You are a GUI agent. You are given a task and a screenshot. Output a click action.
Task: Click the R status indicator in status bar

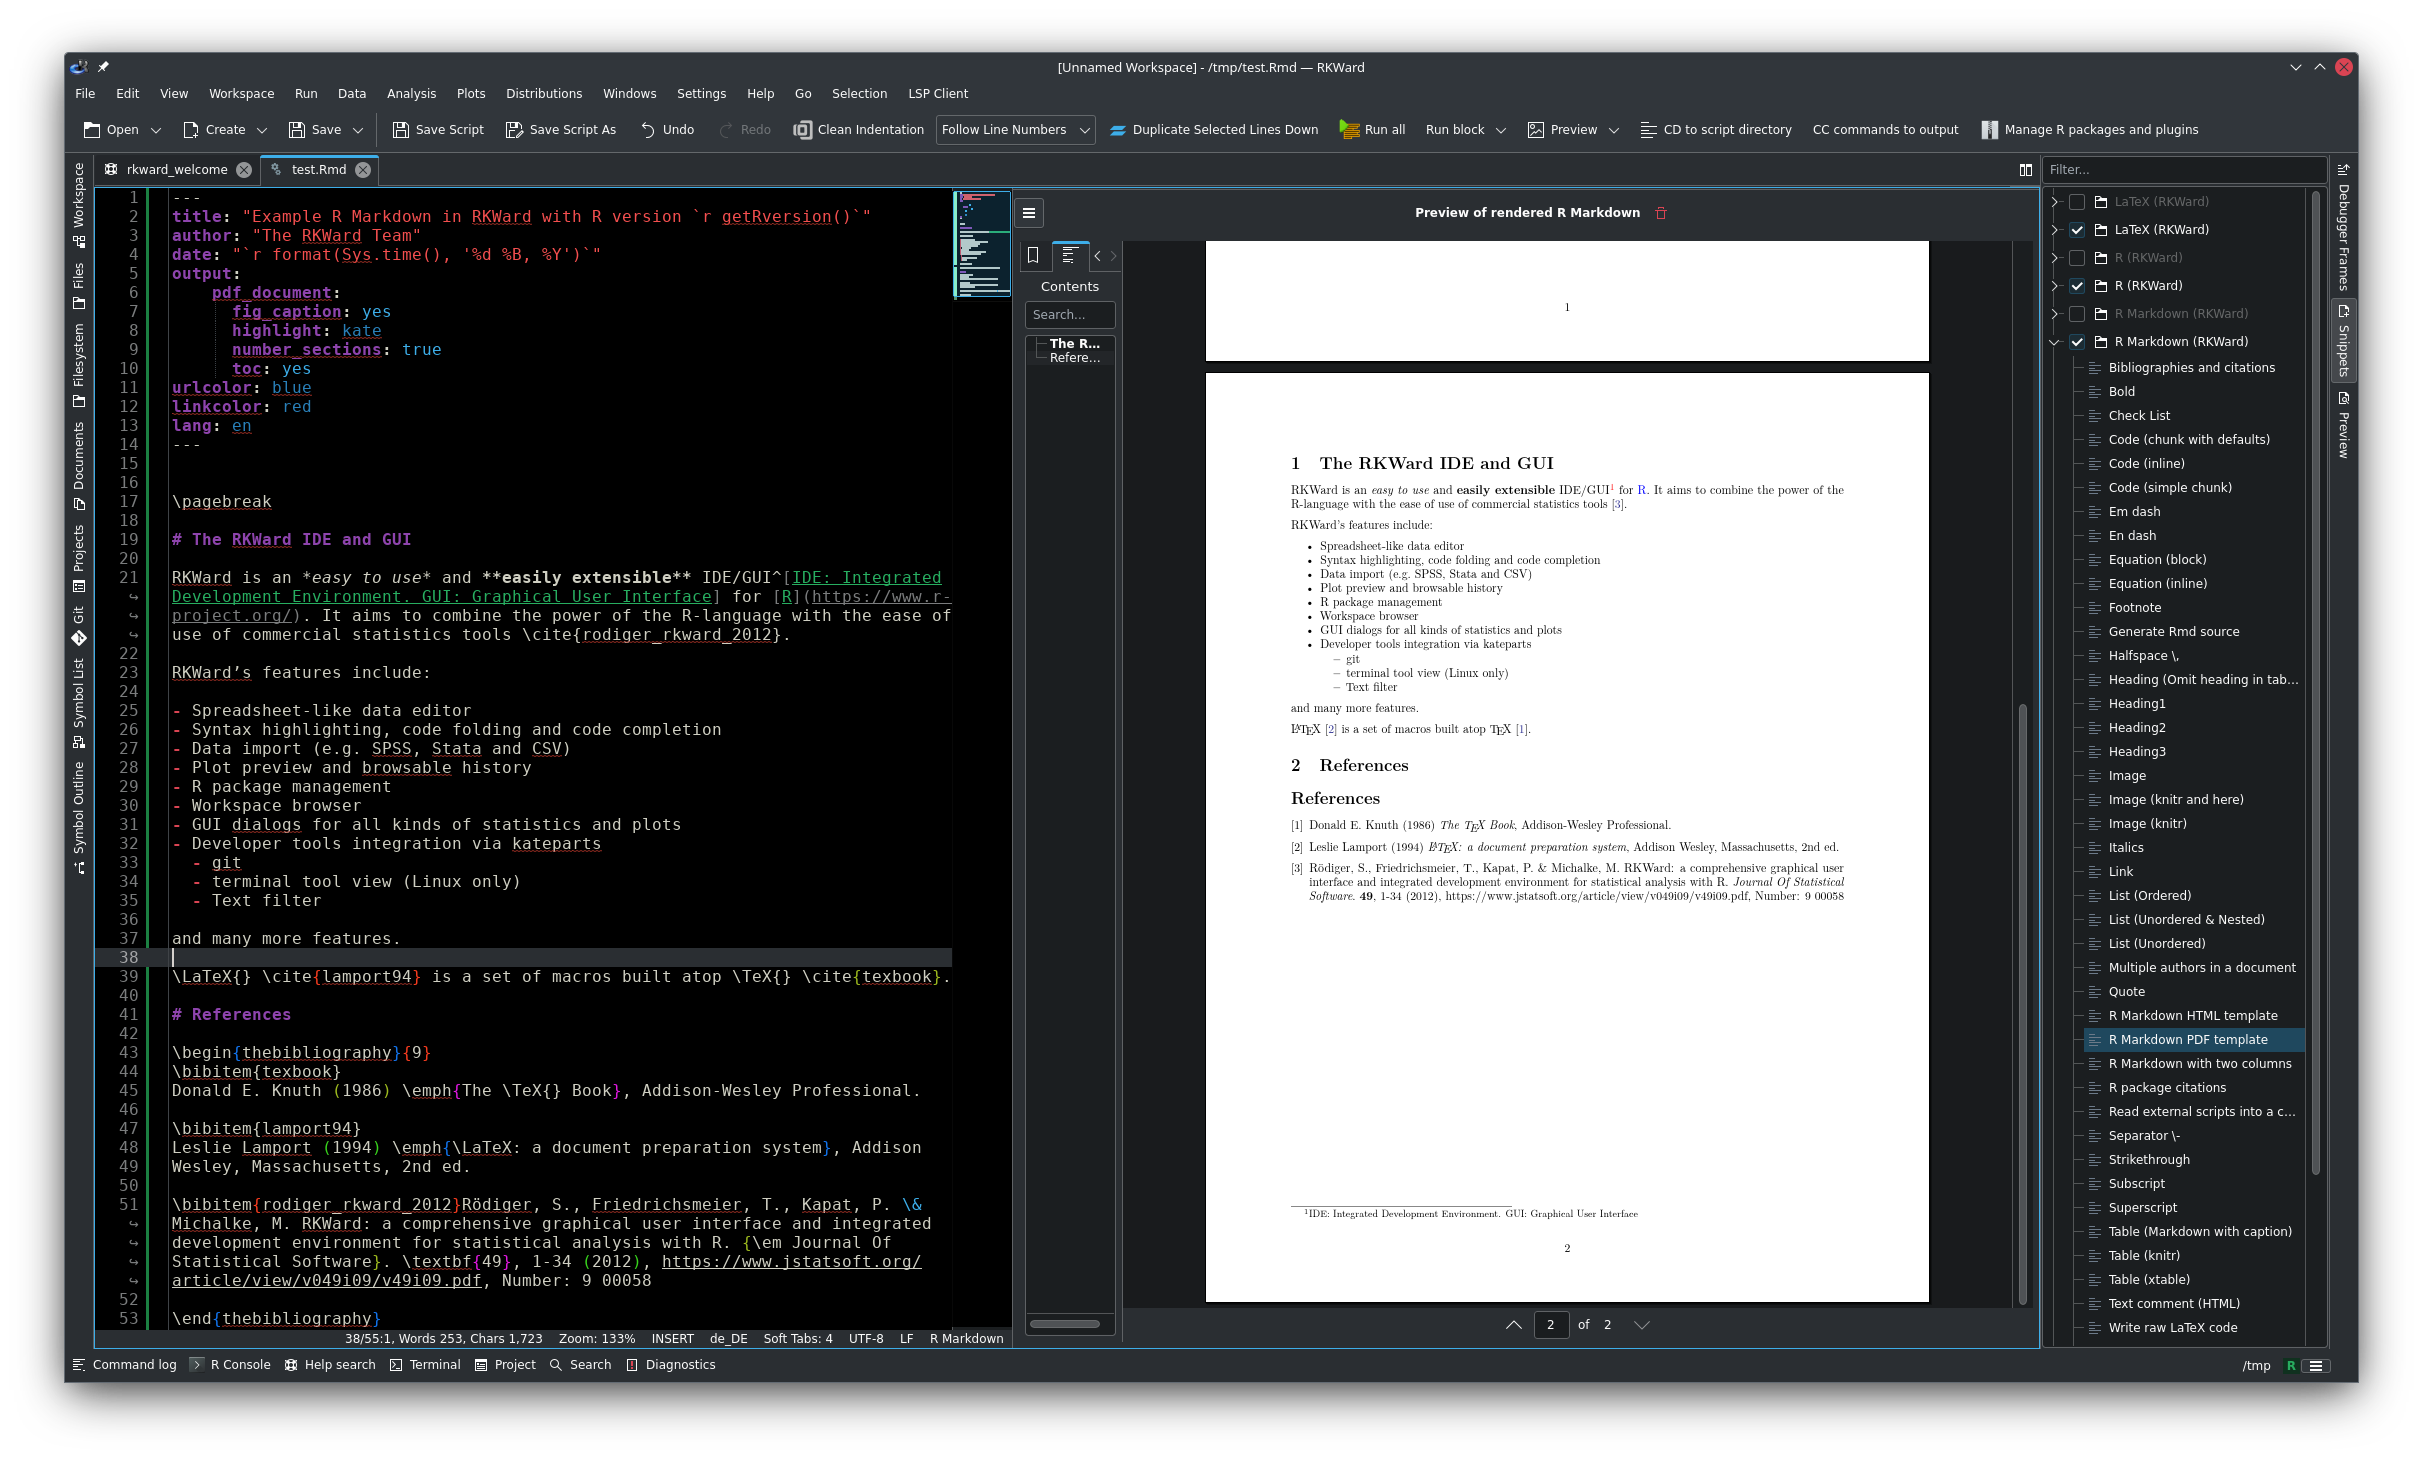click(2291, 1366)
